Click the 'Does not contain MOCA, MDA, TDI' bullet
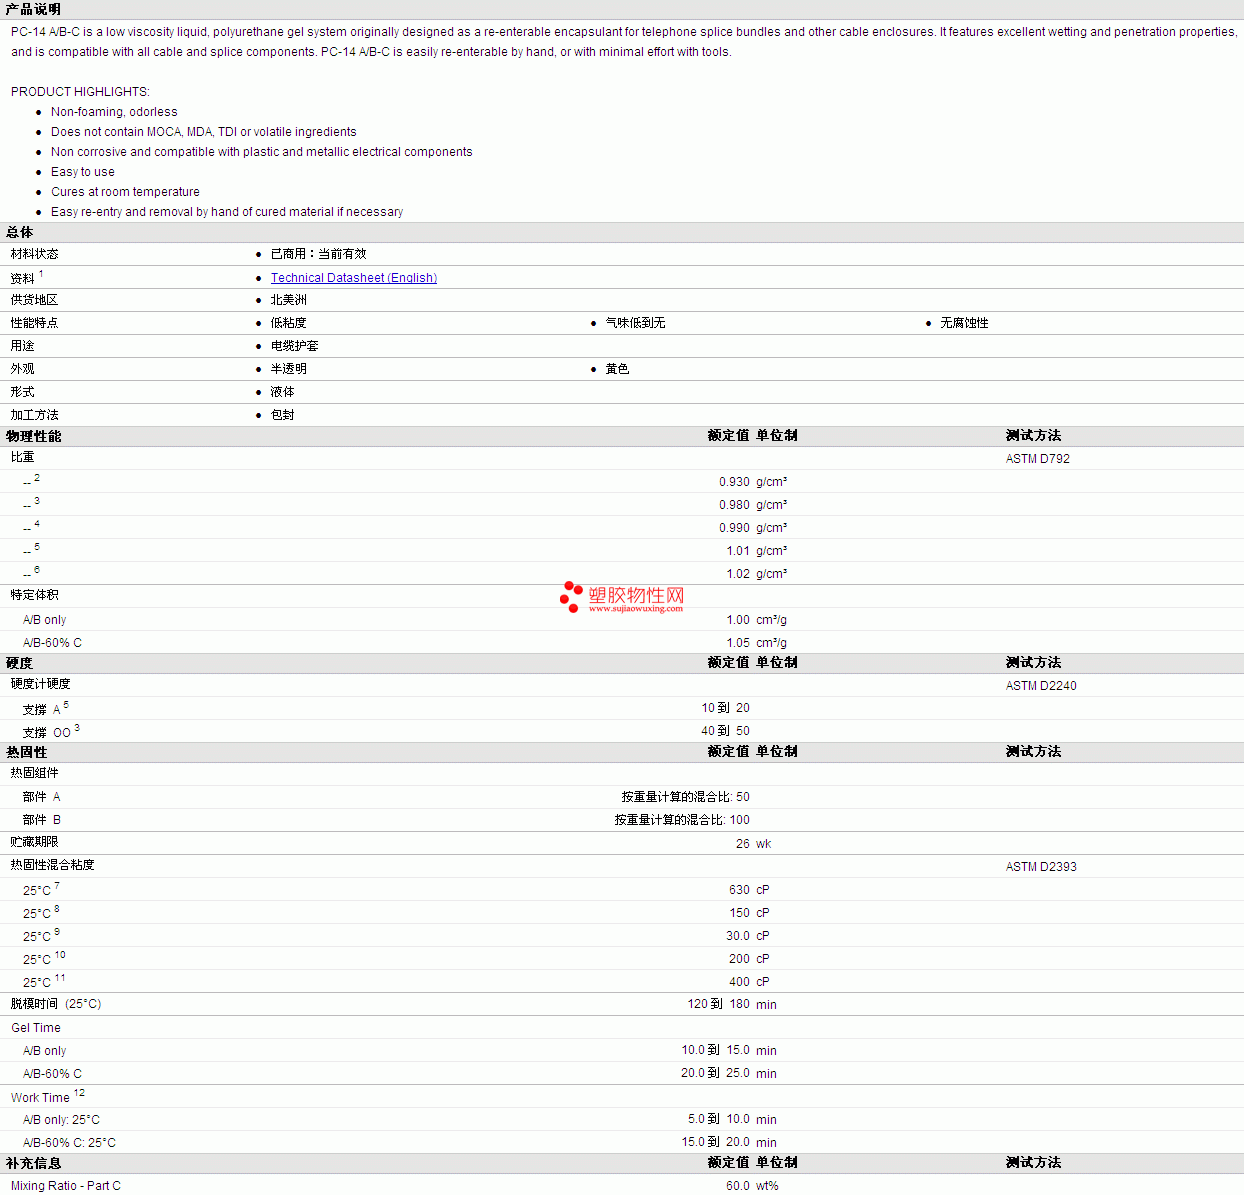Viewport: 1244px width, 1195px height. pos(204,132)
